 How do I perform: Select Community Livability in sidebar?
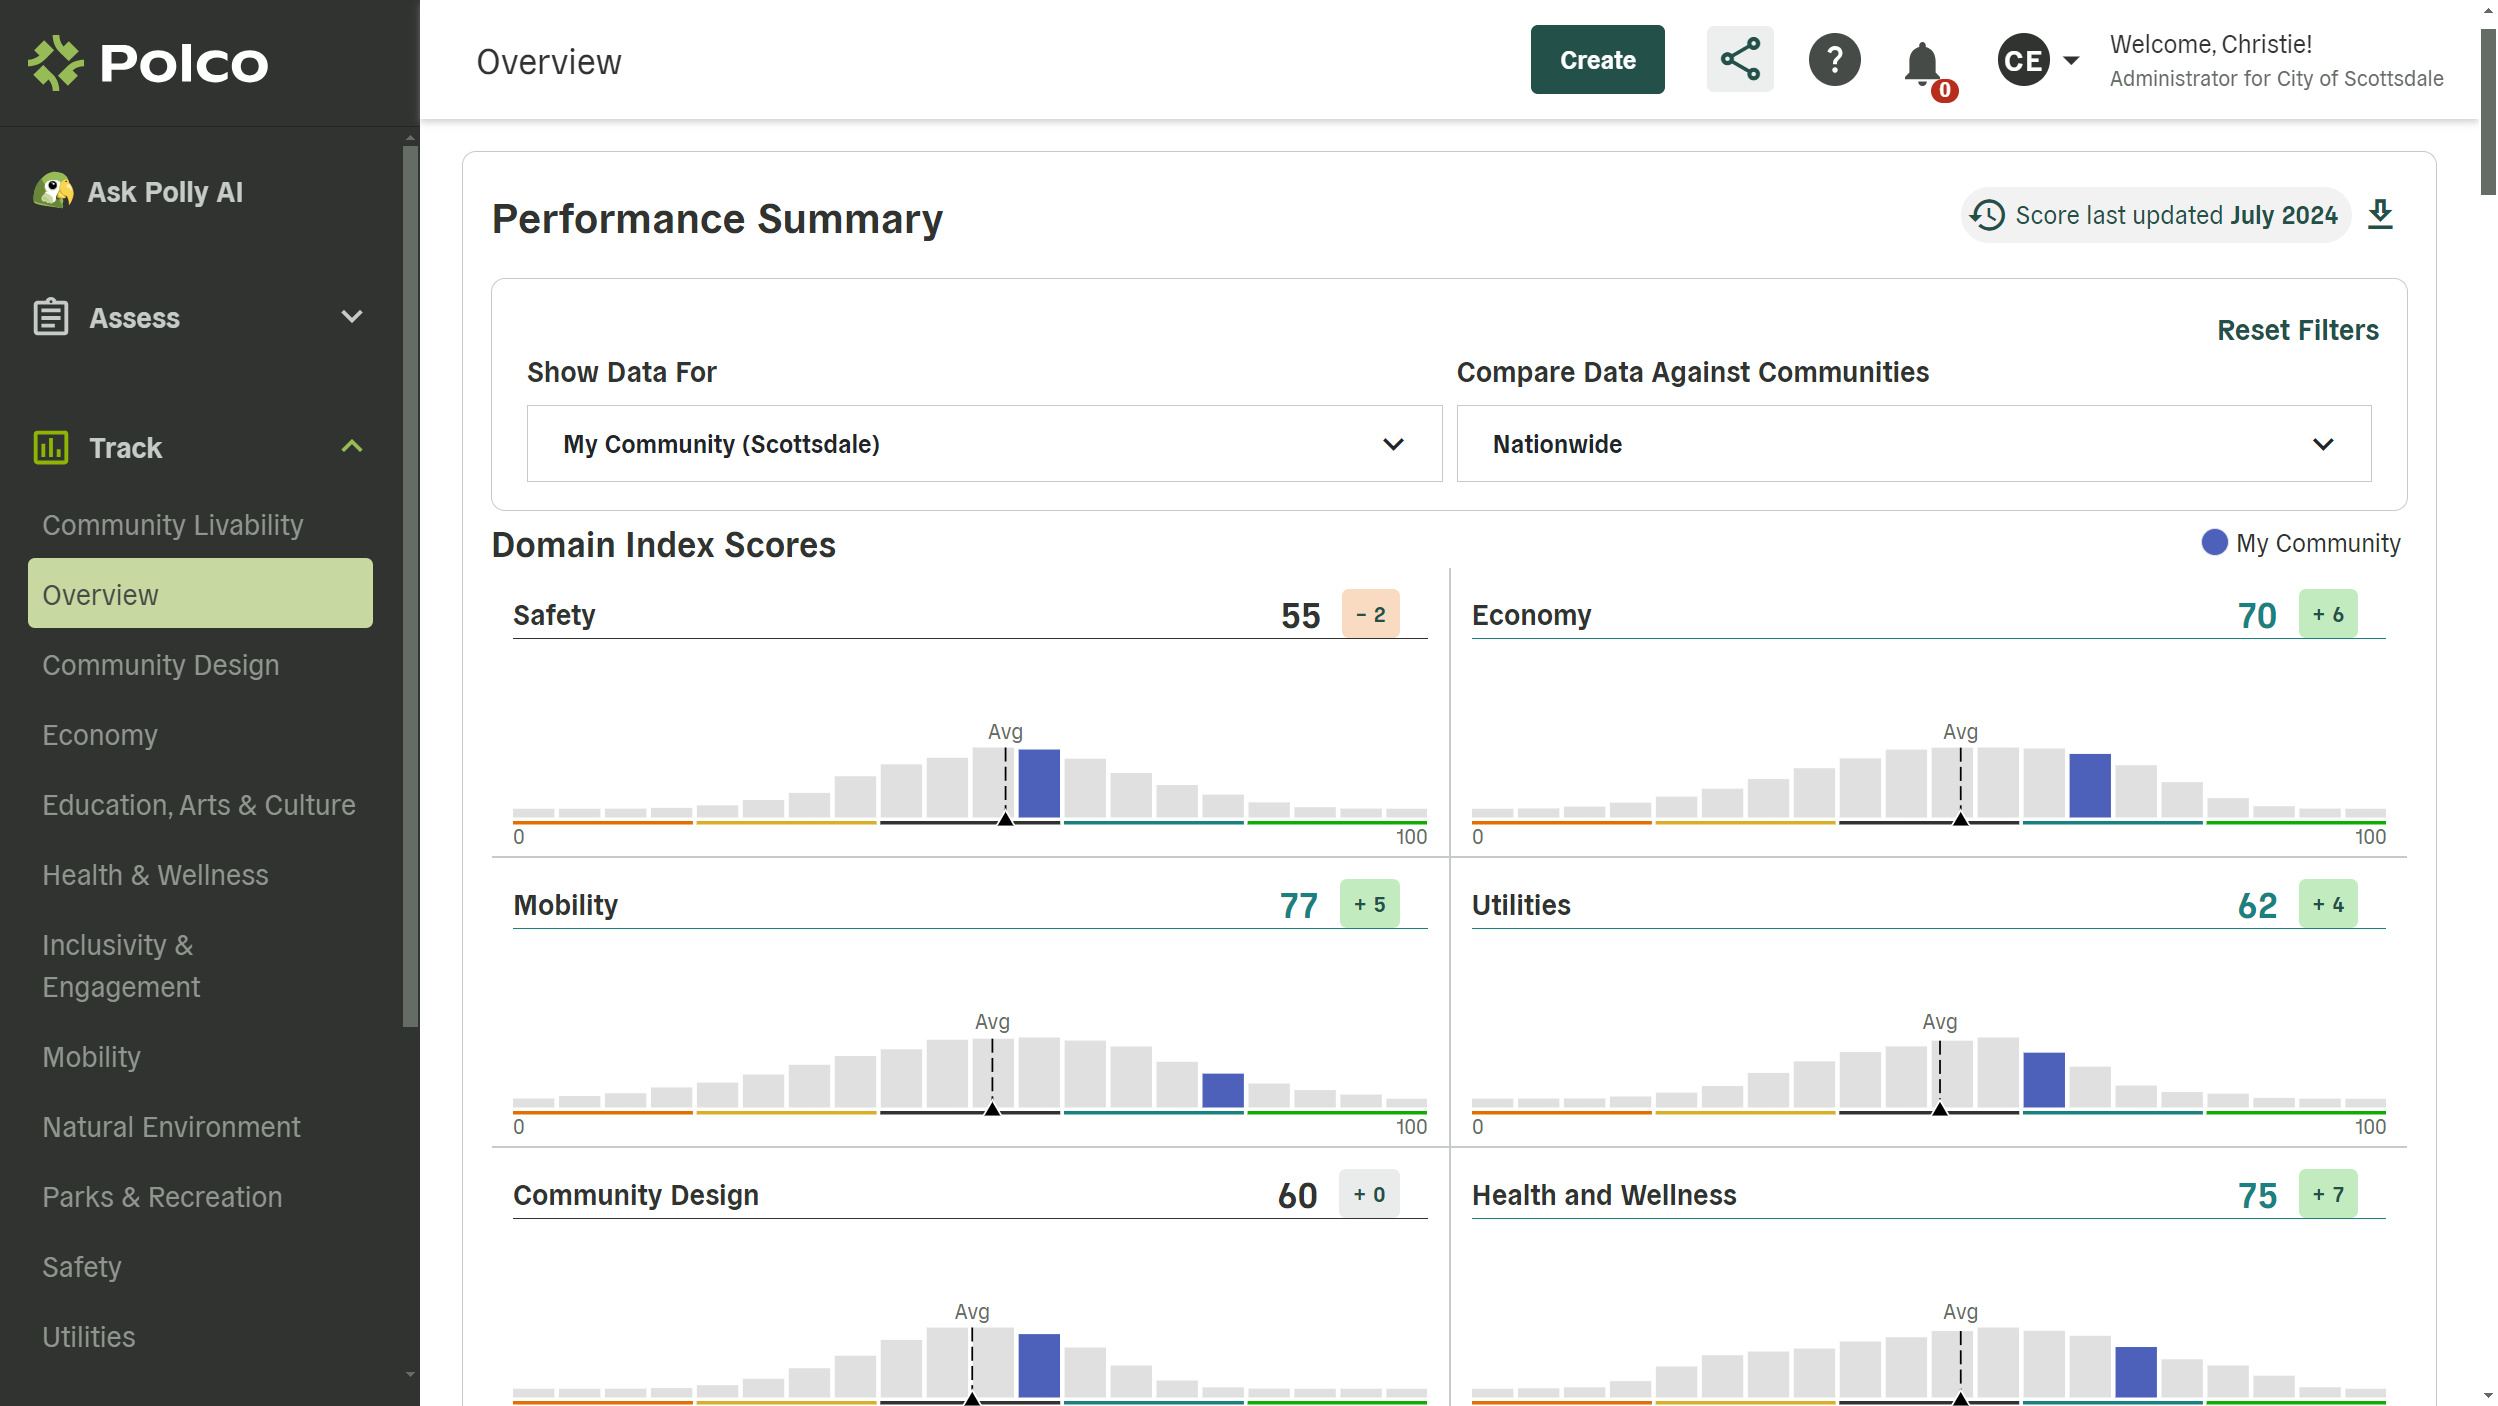click(x=173, y=525)
